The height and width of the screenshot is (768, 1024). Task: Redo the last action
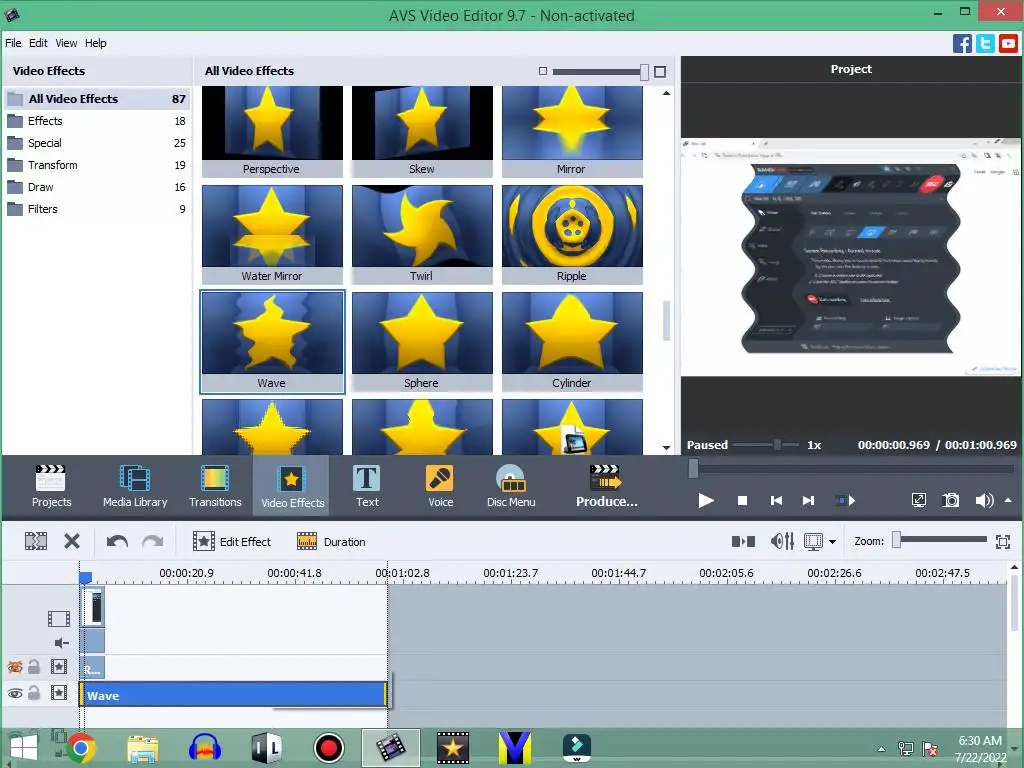click(153, 541)
